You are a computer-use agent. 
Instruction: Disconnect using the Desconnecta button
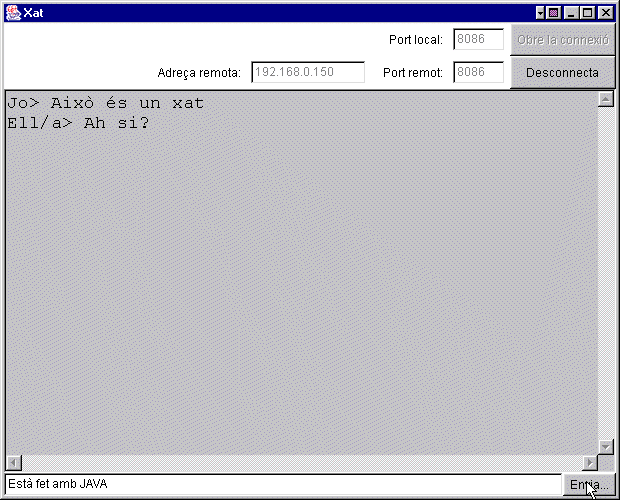pyautogui.click(x=563, y=73)
